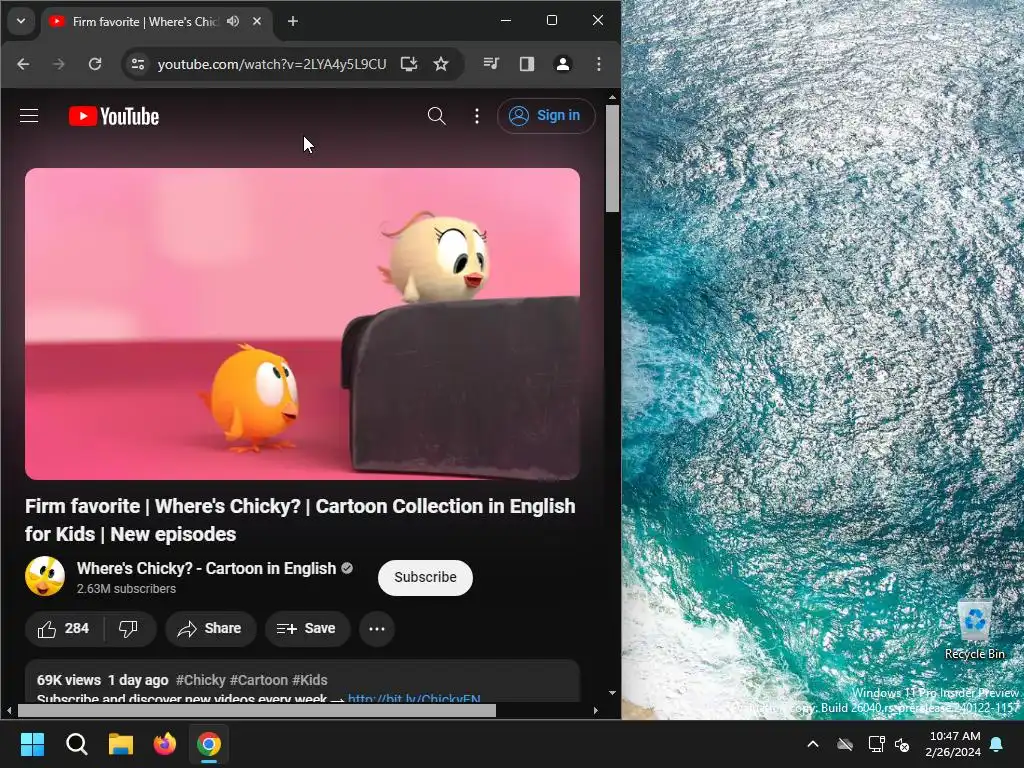Click the install app icon in address bar
The width and height of the screenshot is (1024, 768).
409,64
